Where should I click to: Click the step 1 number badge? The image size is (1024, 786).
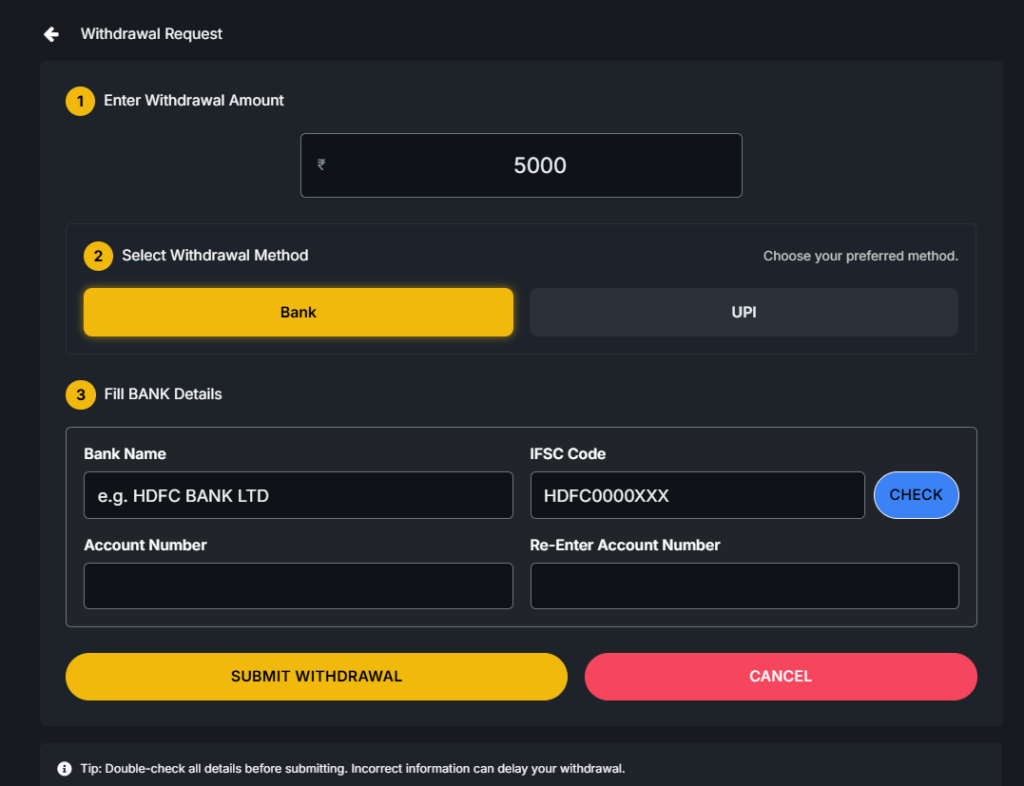[80, 101]
